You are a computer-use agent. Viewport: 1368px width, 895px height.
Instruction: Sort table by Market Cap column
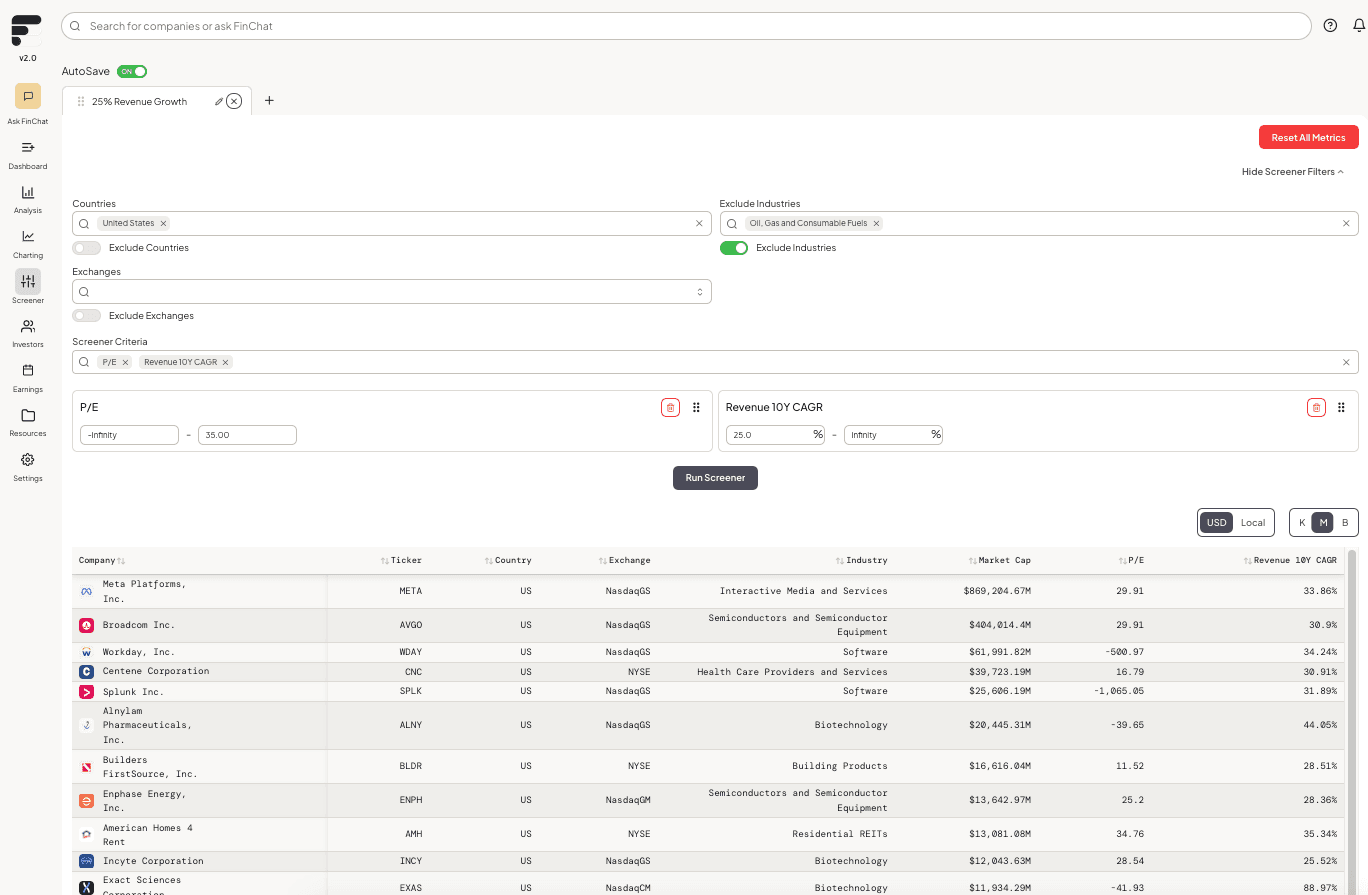pyautogui.click(x=999, y=560)
